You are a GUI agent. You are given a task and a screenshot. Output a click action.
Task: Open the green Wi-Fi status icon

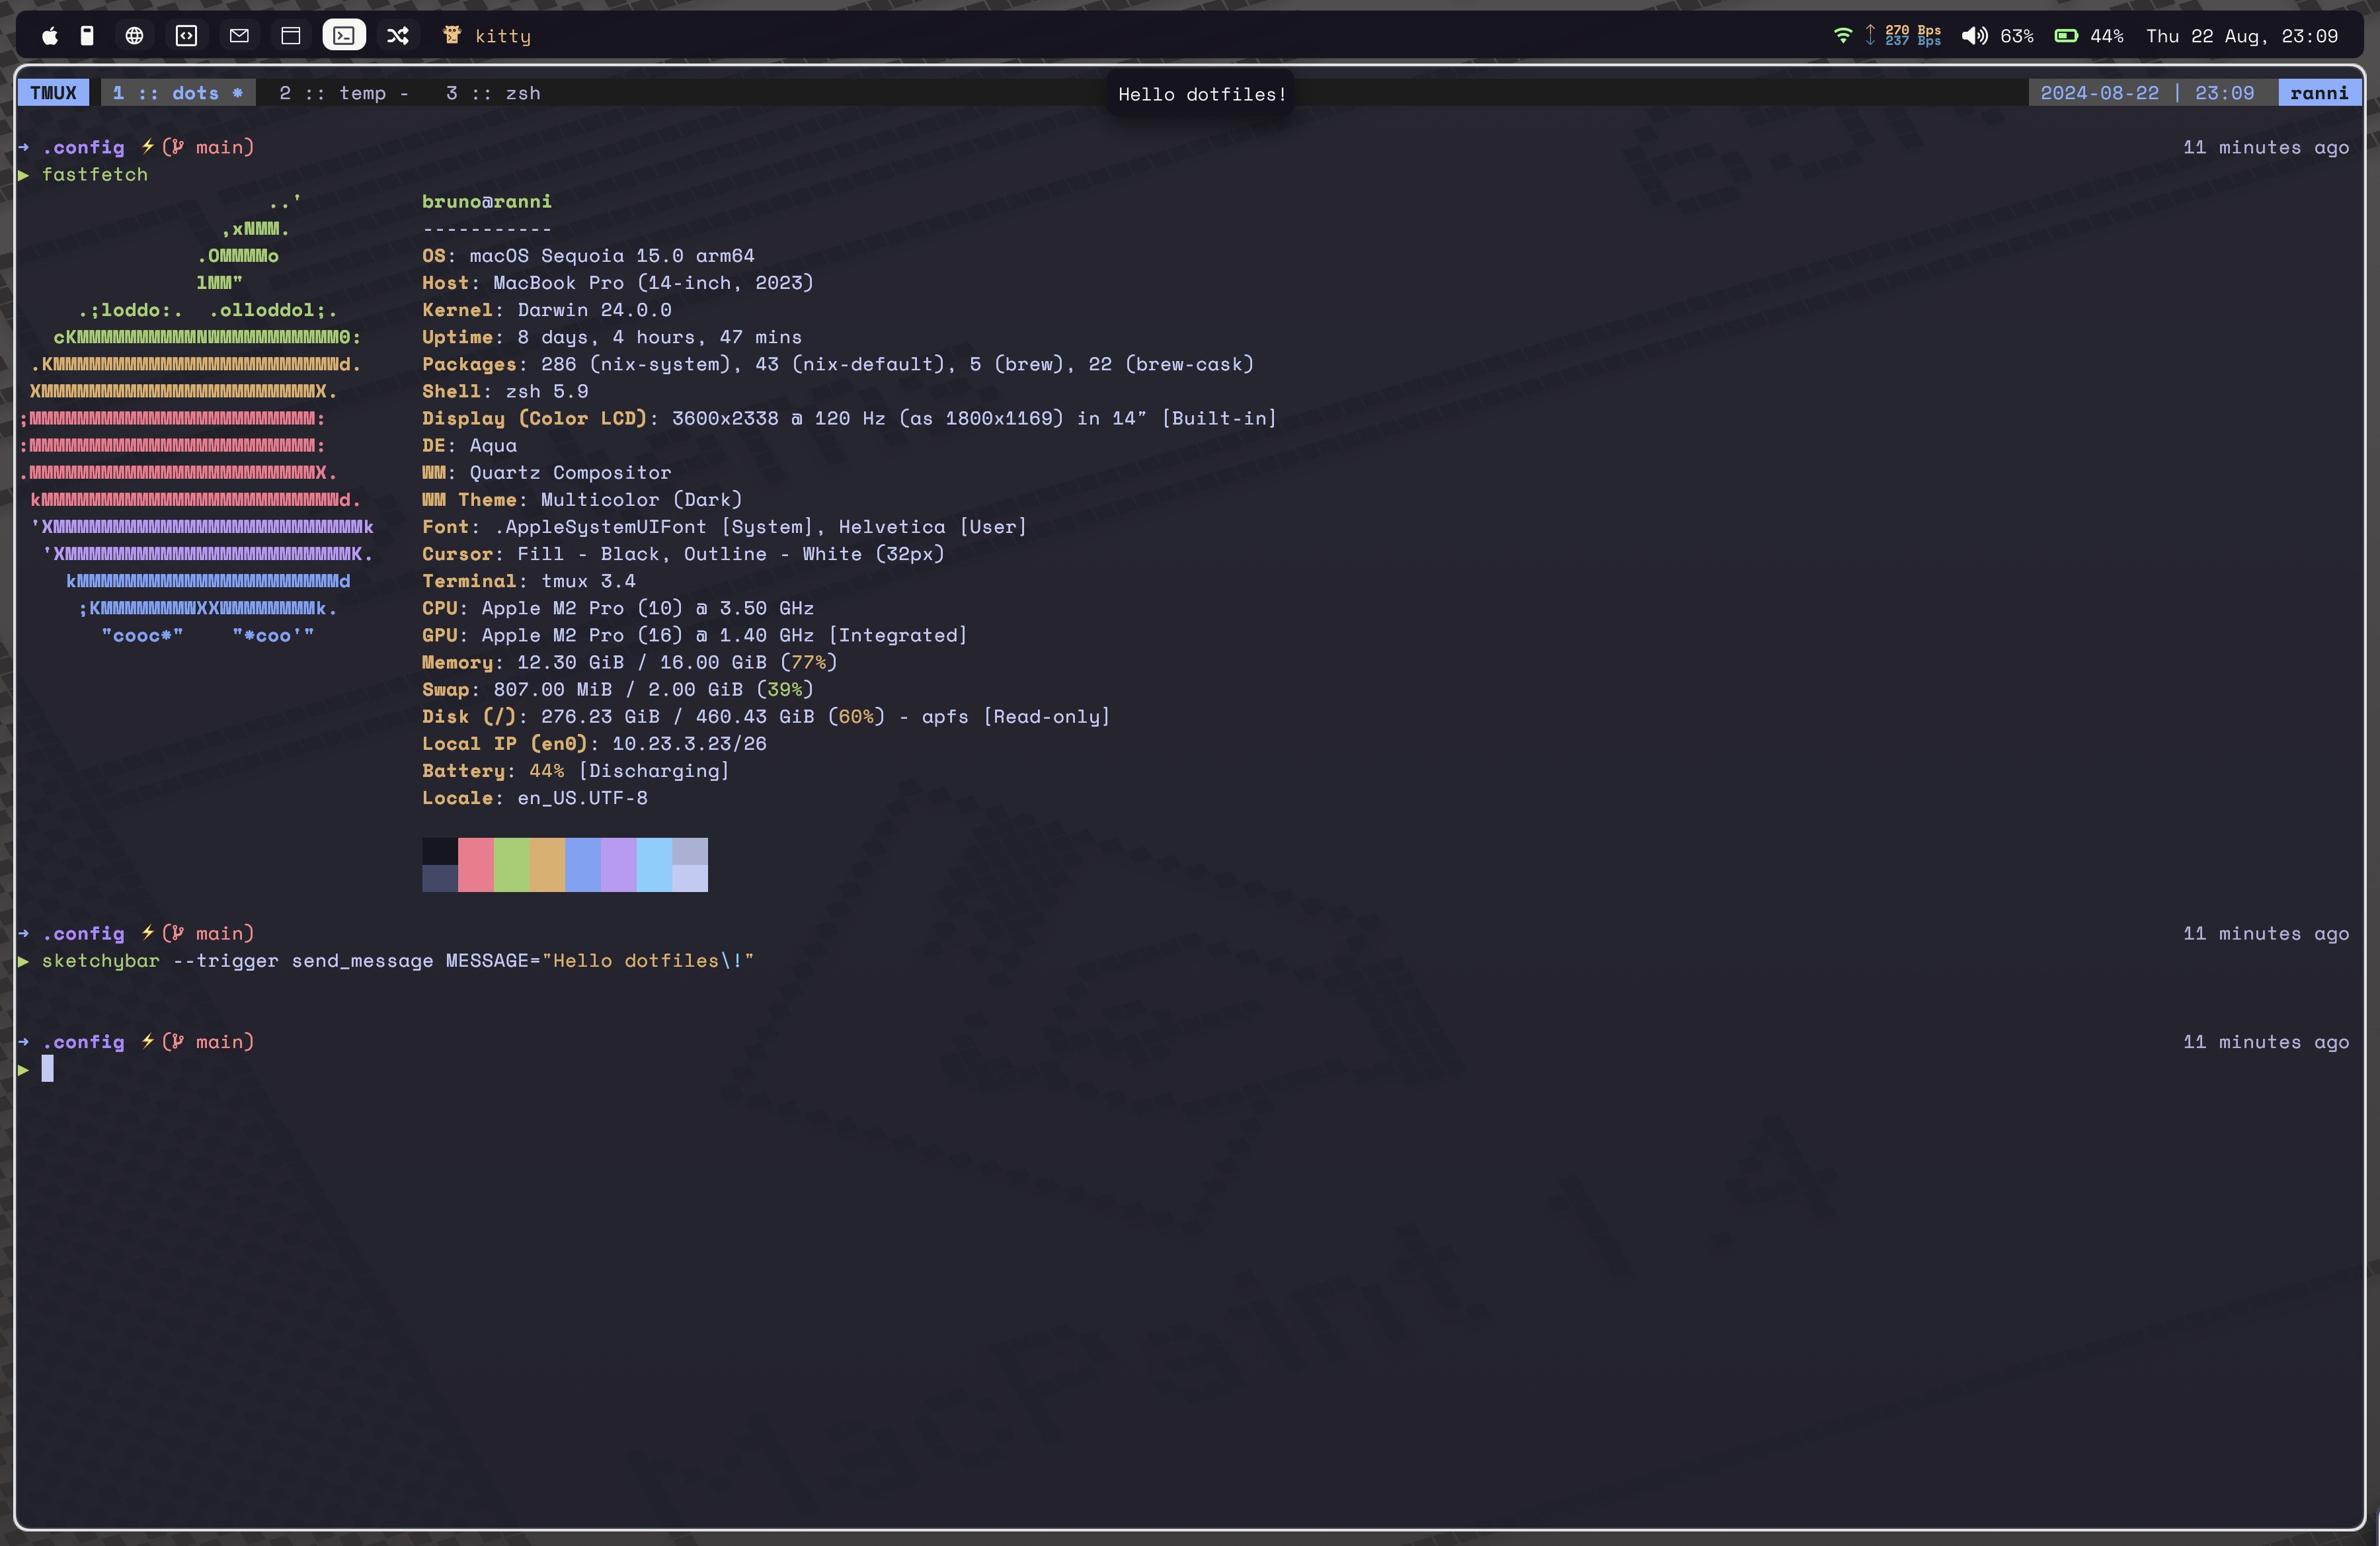[x=1843, y=36]
